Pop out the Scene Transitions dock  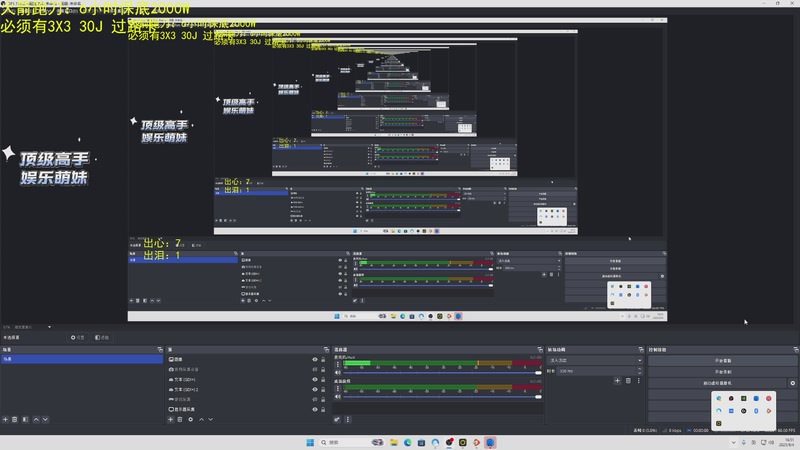(641, 349)
